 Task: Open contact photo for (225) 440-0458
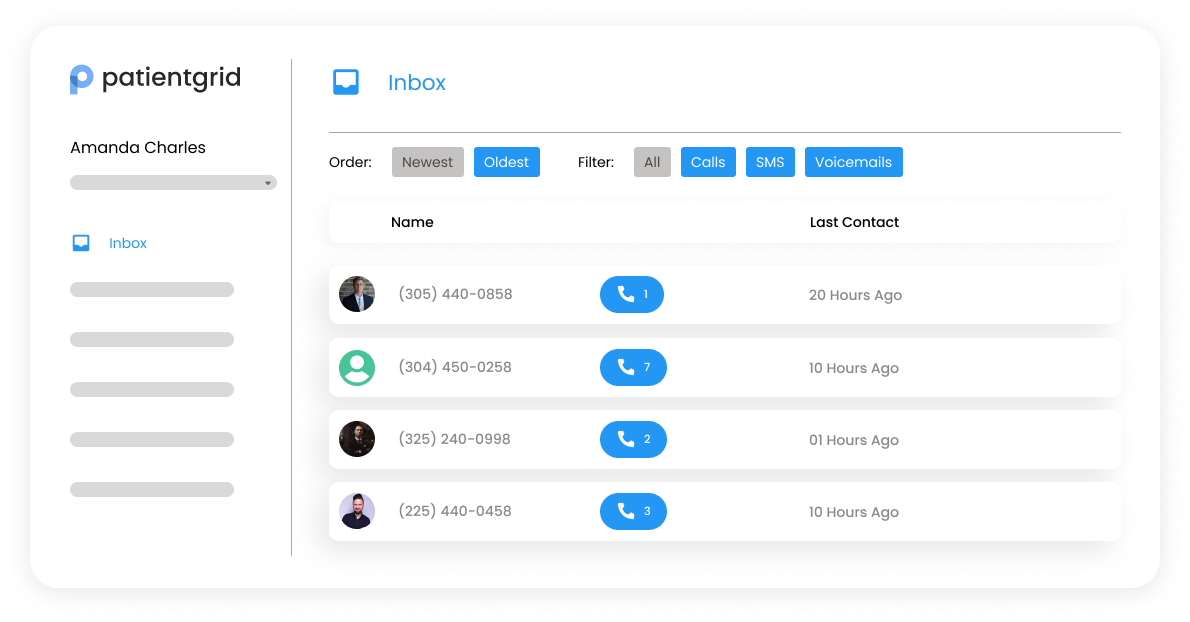[x=357, y=511]
